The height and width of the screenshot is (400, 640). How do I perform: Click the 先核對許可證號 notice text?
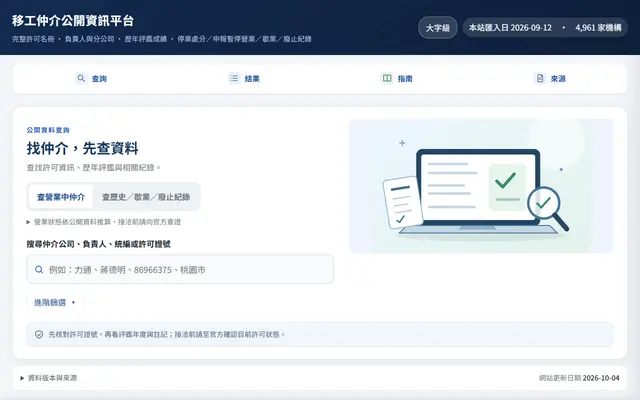click(167, 334)
